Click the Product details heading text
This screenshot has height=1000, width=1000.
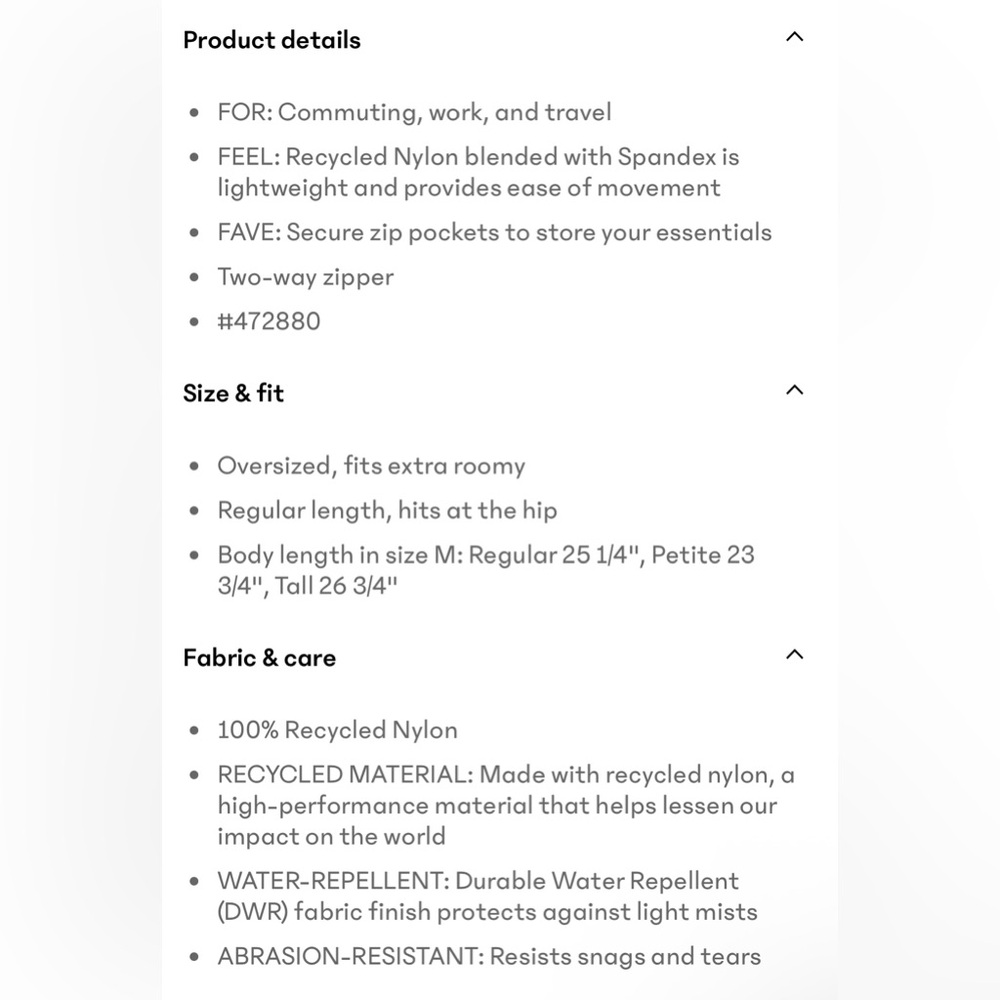(271, 40)
